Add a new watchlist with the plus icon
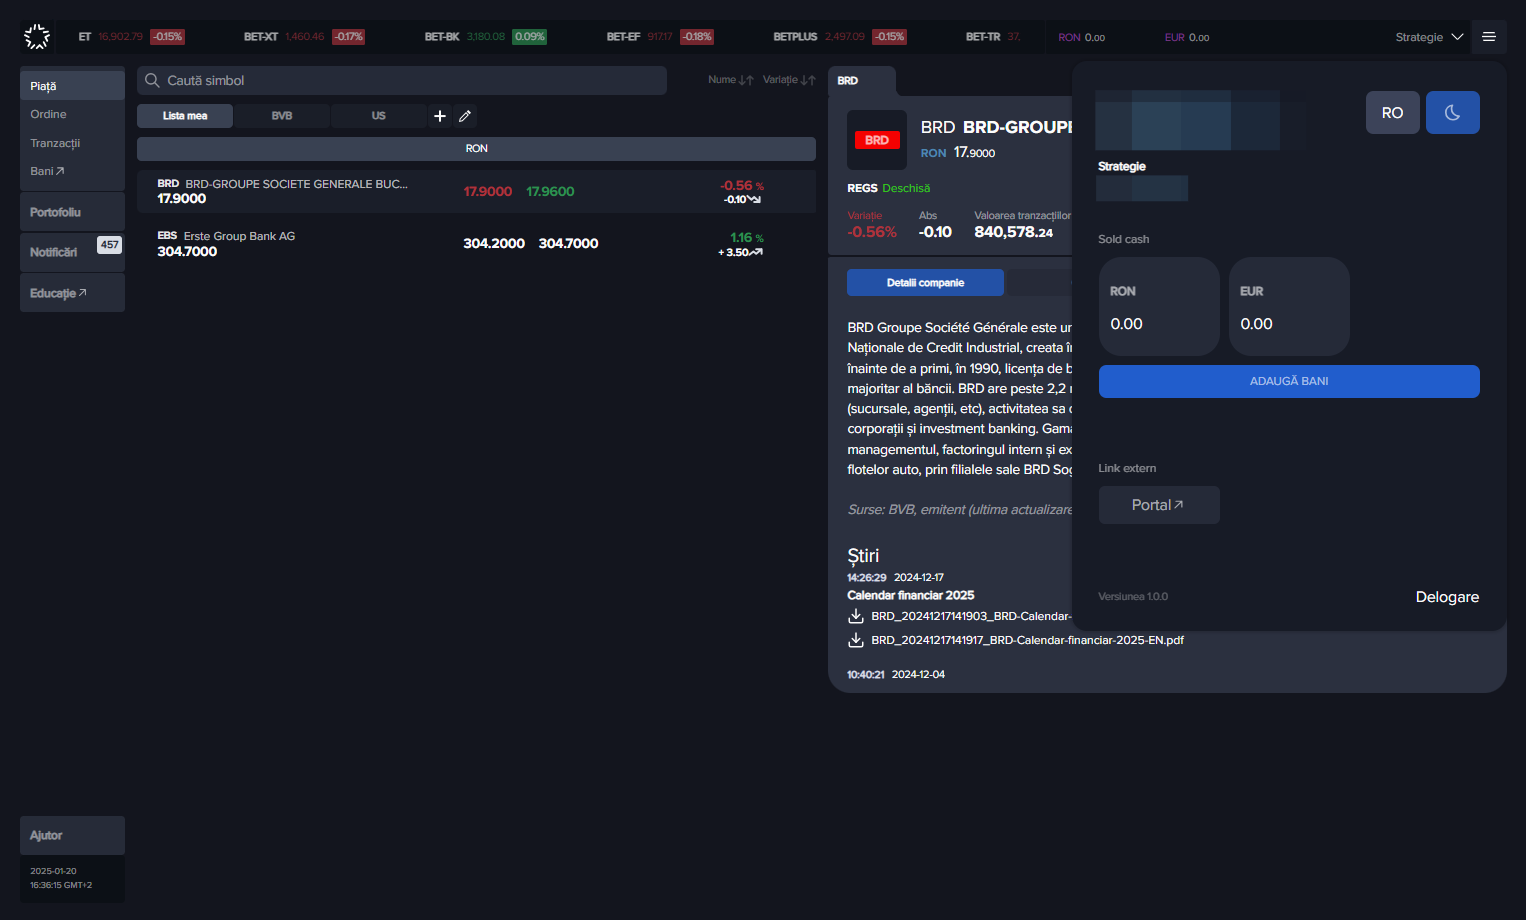 point(440,116)
